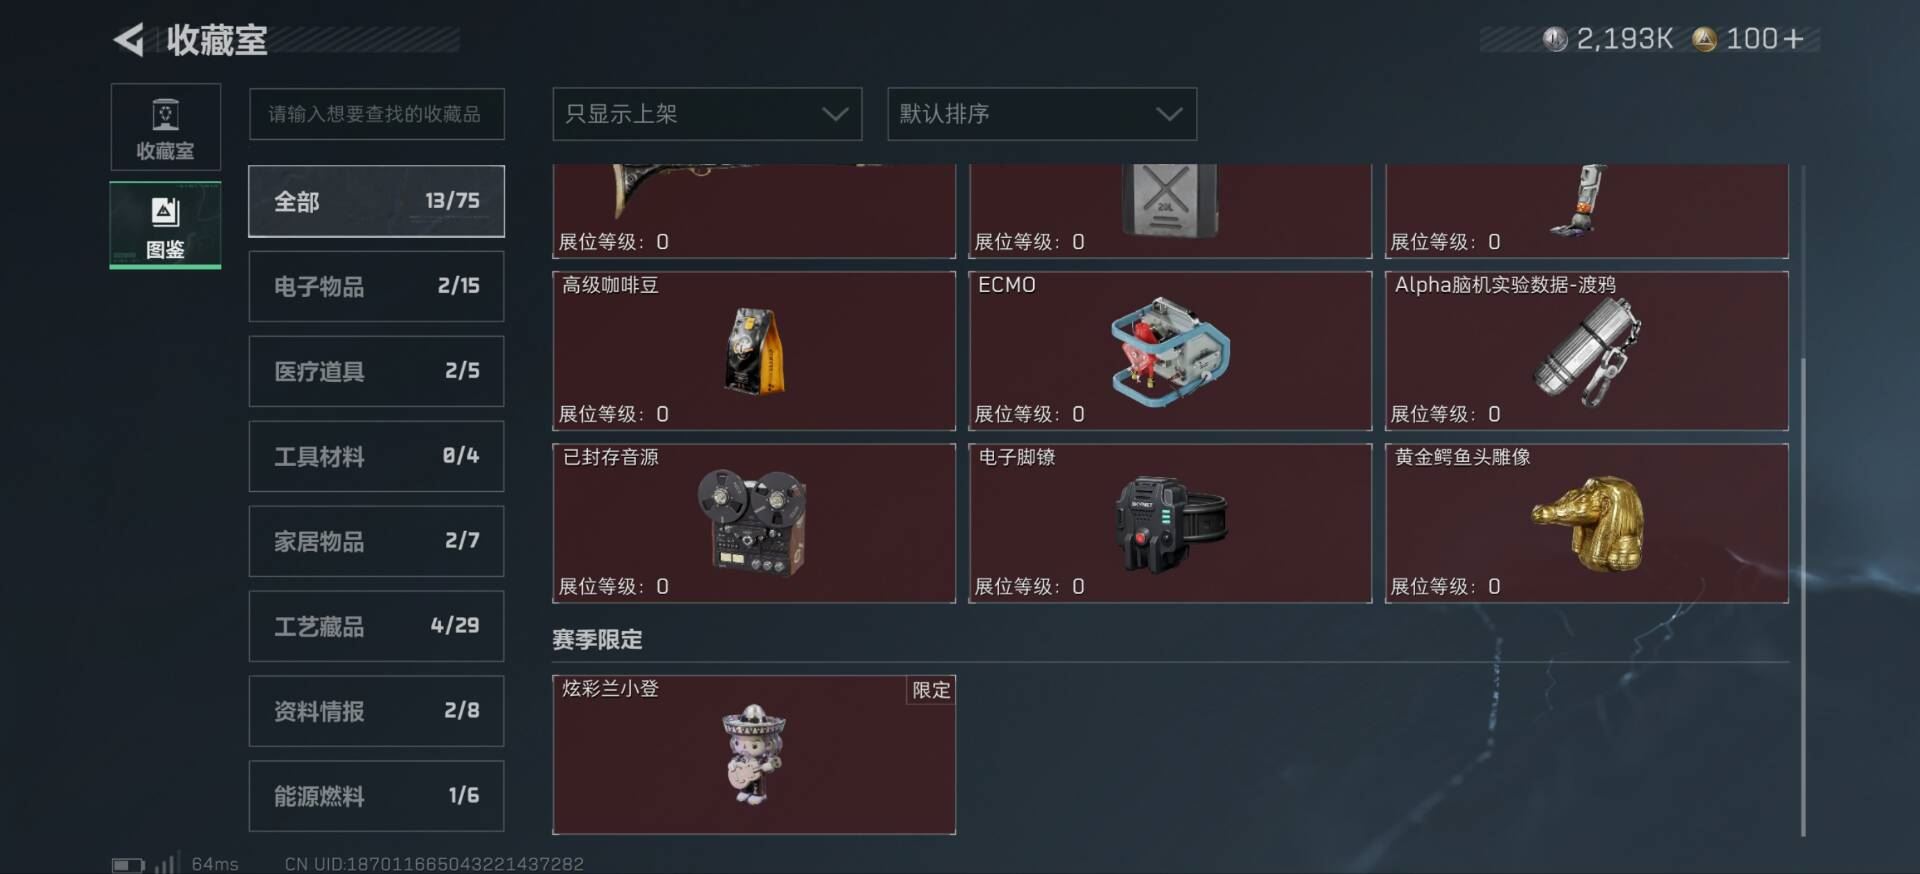This screenshot has height=874, width=1920.
Task: Select the 电子脚镣 ankle monitor item
Action: (x=1170, y=523)
